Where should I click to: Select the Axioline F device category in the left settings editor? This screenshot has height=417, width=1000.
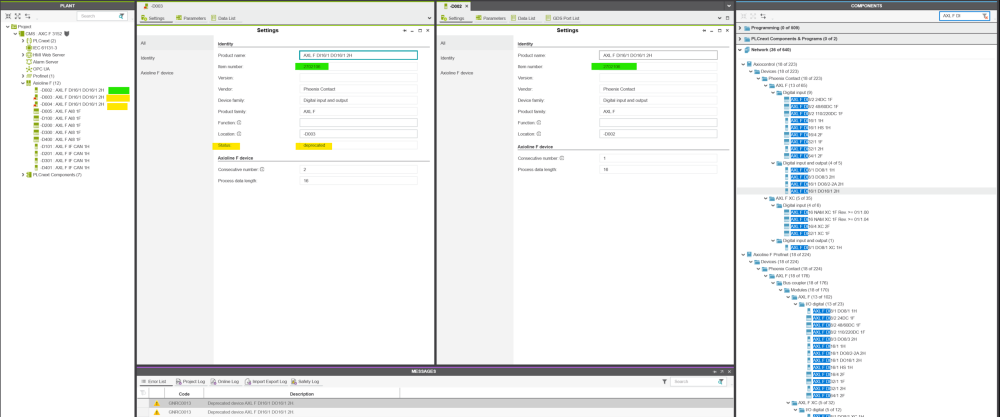click(157, 73)
